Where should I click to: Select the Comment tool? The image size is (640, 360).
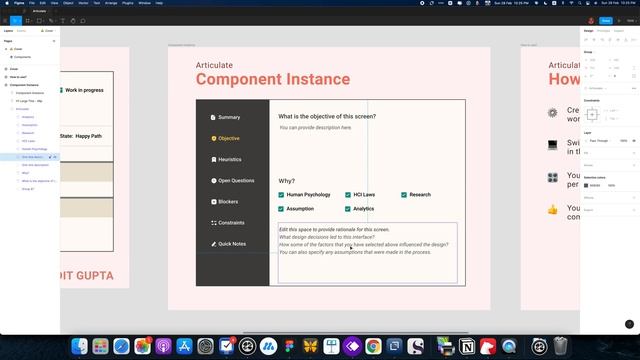(83, 21)
